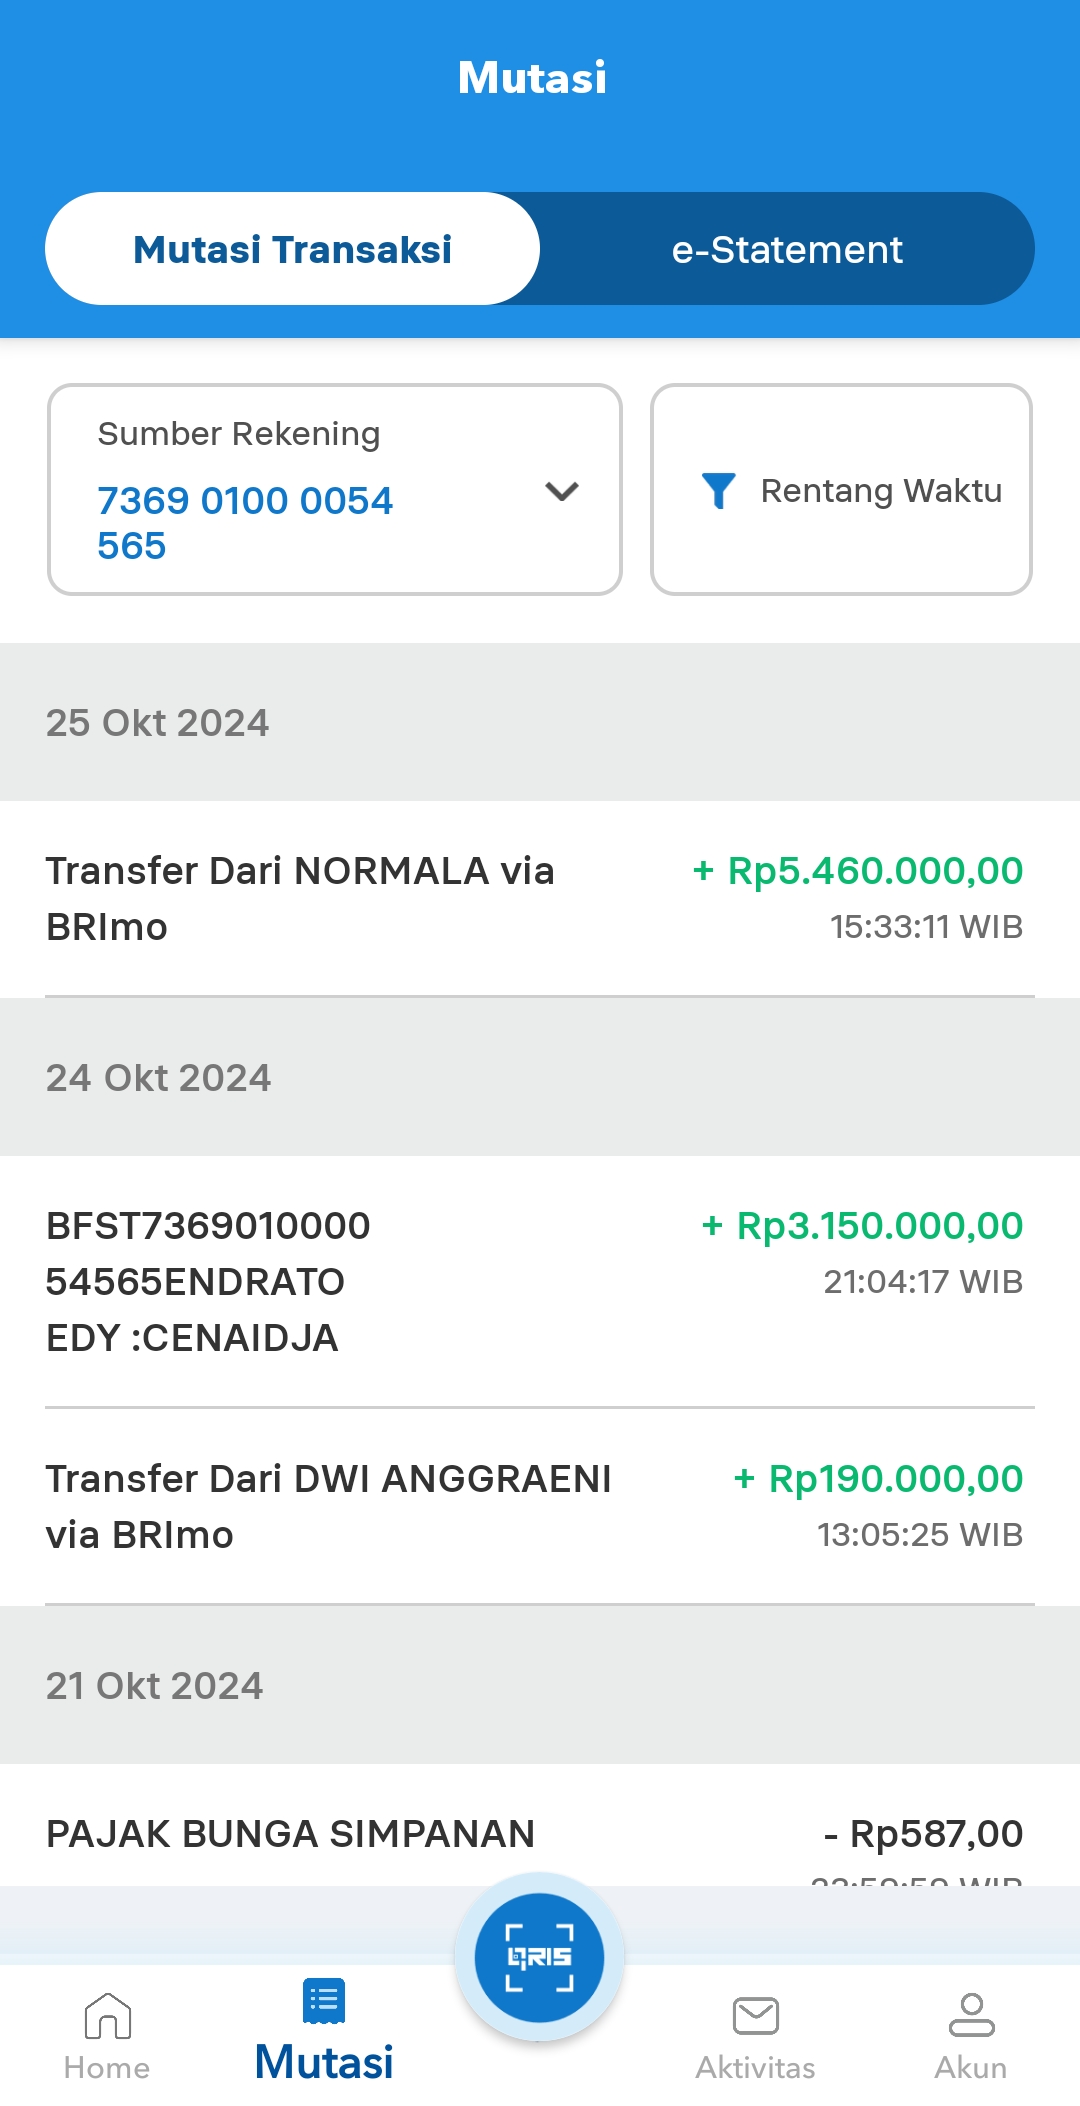Tap the Mutasi page title
1080x2106 pixels.
pos(532,78)
